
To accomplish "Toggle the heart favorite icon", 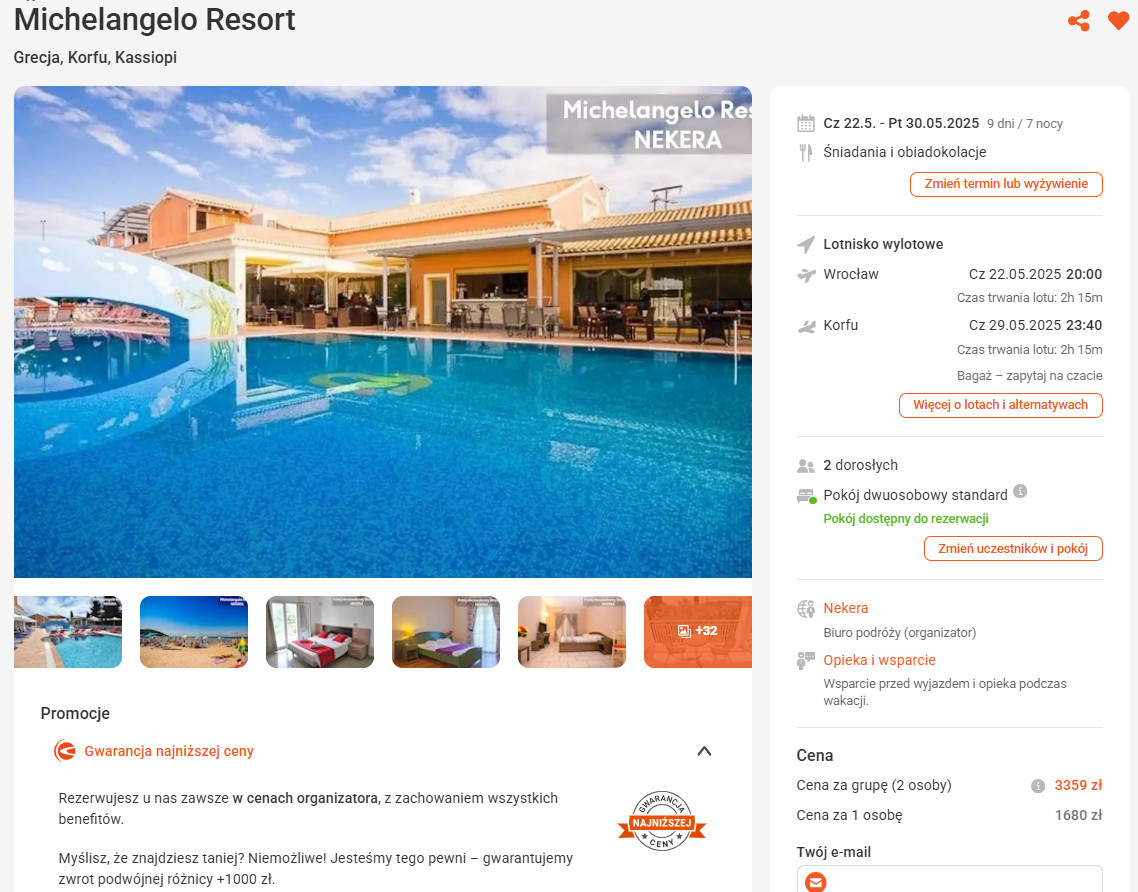I will pyautogui.click(x=1118, y=20).
